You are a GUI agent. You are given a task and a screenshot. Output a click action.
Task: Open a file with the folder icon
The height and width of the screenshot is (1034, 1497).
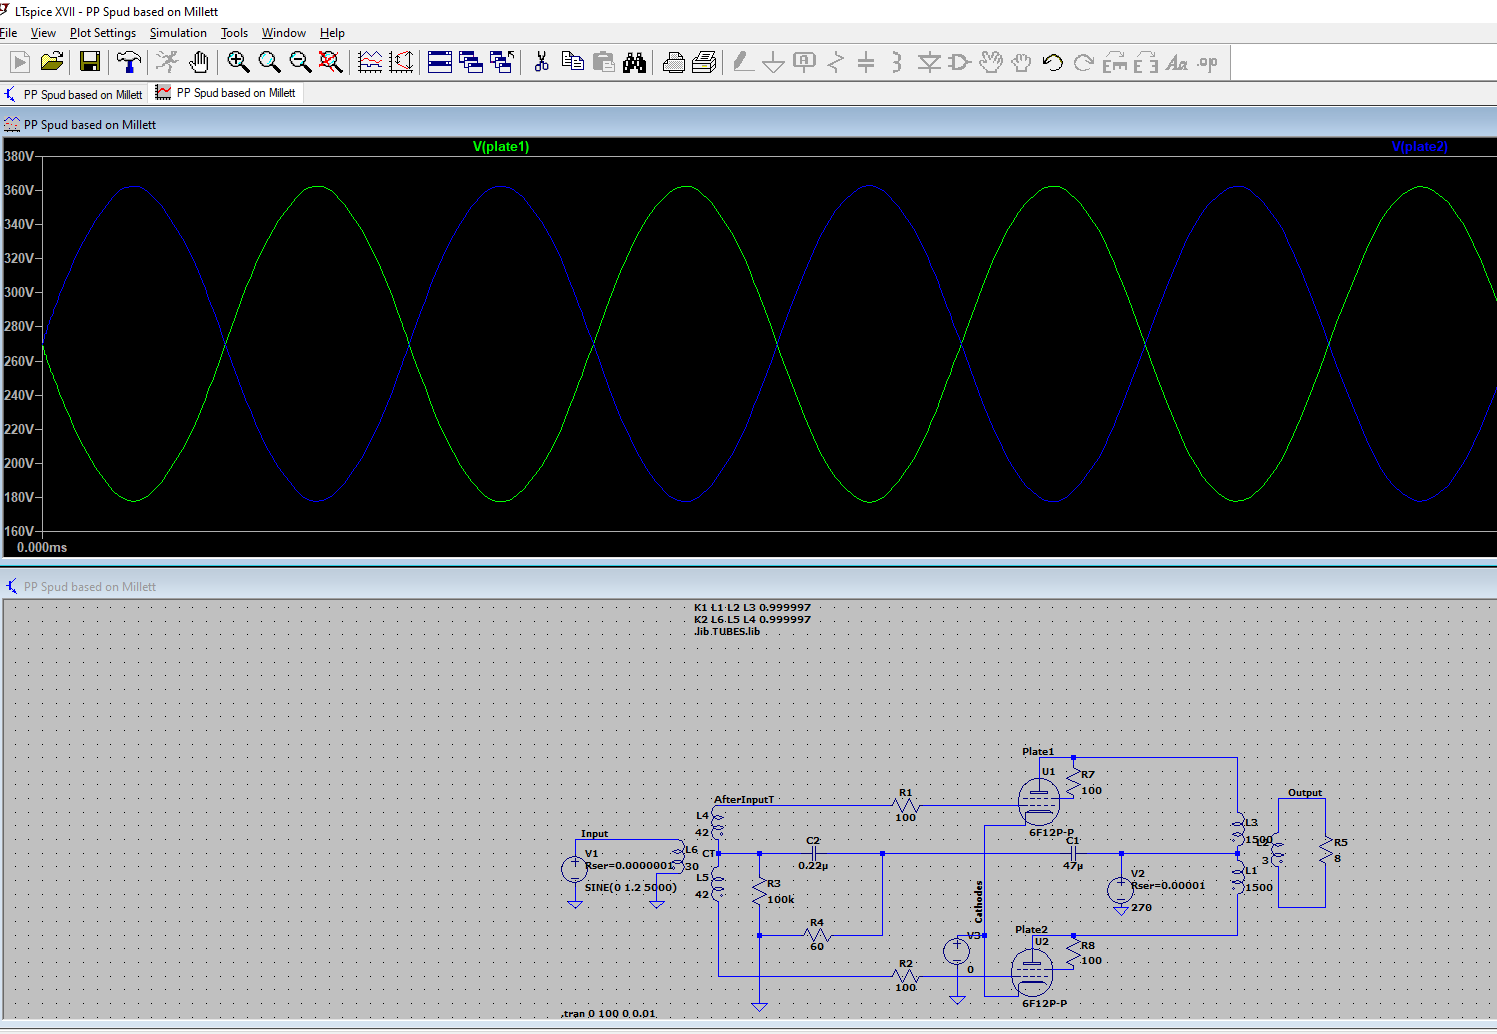(52, 62)
